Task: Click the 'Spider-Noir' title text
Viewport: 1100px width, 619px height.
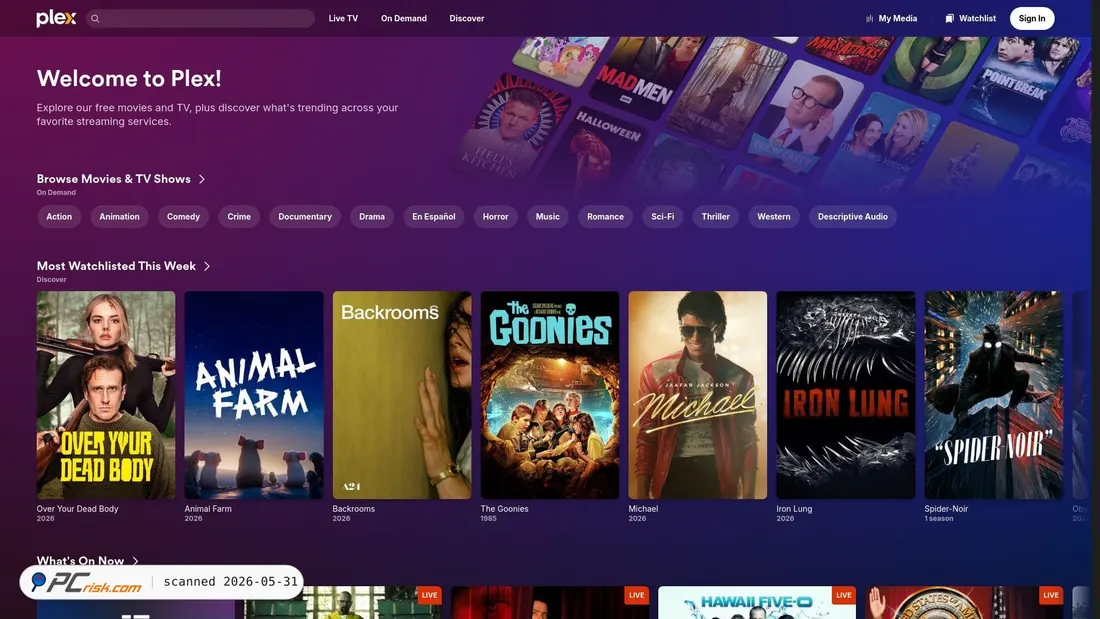Action: 946,509
